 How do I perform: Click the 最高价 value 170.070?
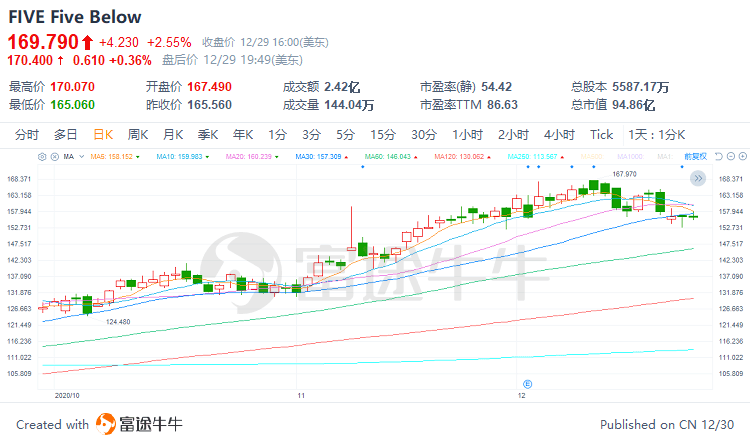(72, 87)
